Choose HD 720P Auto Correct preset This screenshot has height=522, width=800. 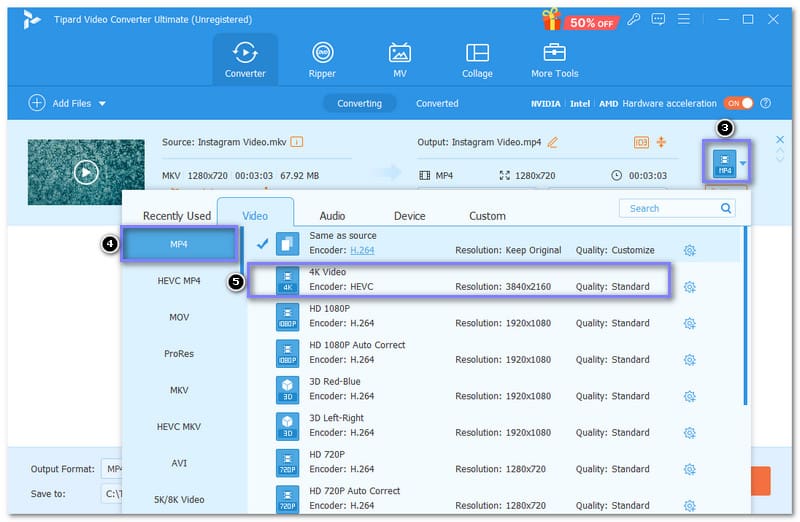[492, 499]
